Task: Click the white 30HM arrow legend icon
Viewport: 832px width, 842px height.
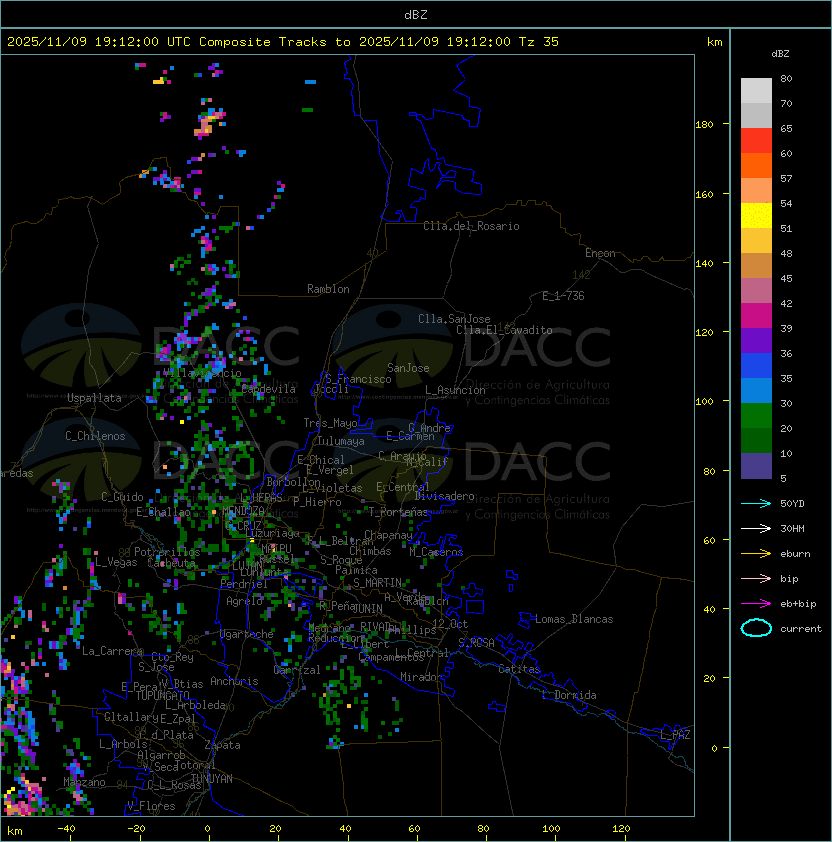Action: 756,528
